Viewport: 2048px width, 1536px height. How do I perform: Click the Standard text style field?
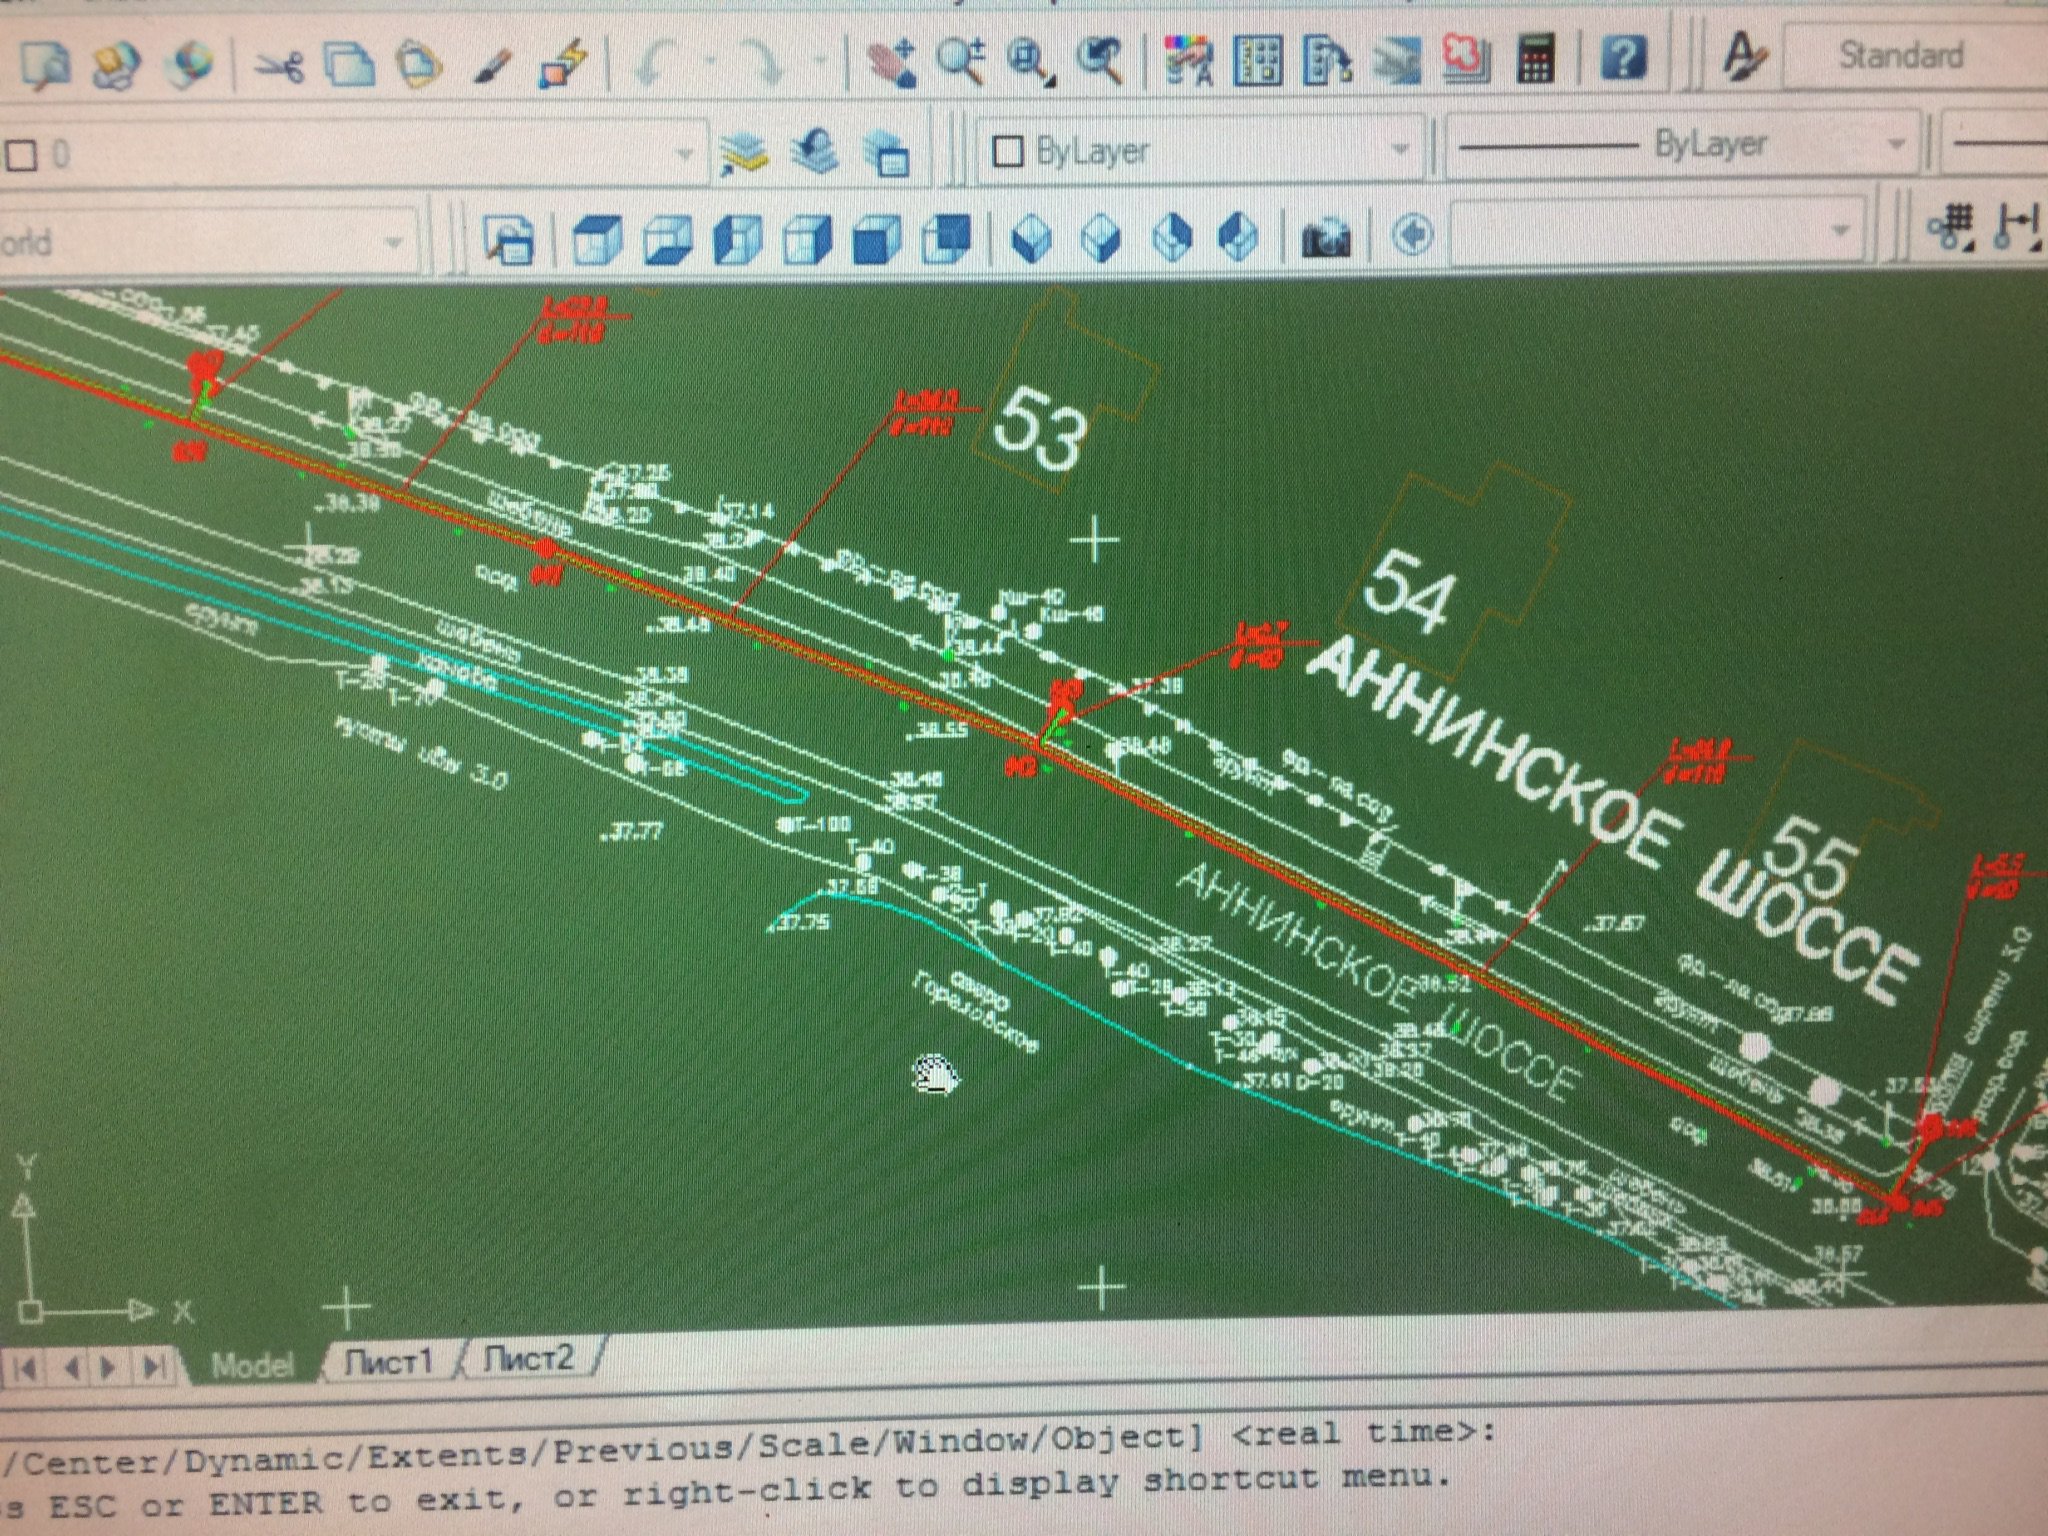pos(1900,55)
